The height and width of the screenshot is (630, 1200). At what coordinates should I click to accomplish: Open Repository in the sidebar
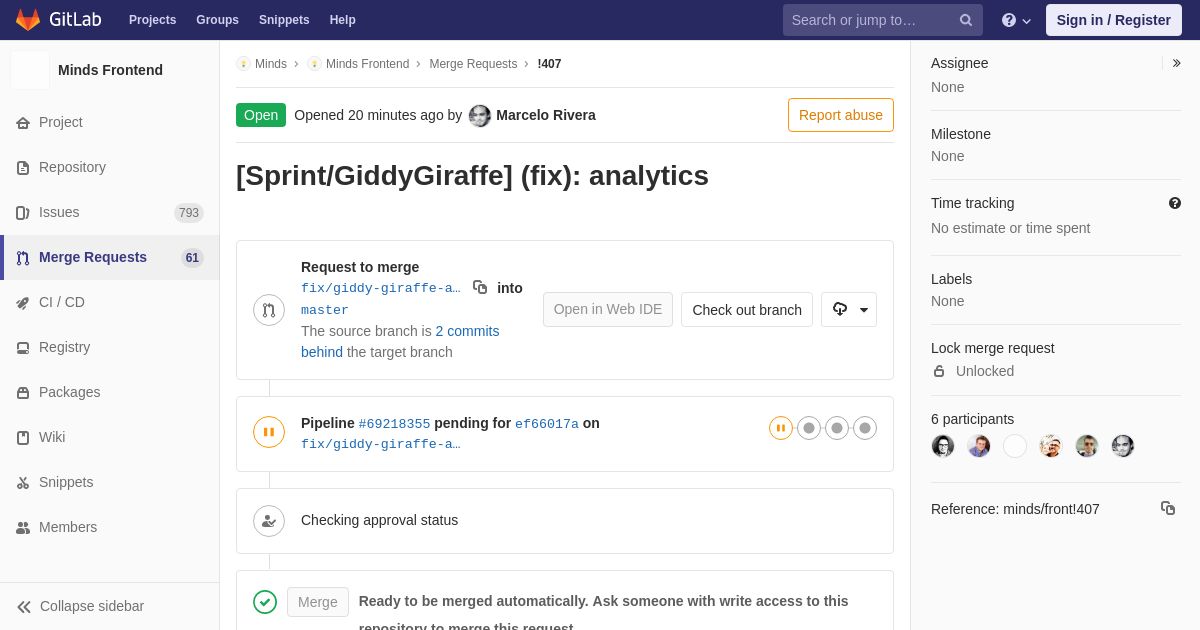click(x=110, y=167)
